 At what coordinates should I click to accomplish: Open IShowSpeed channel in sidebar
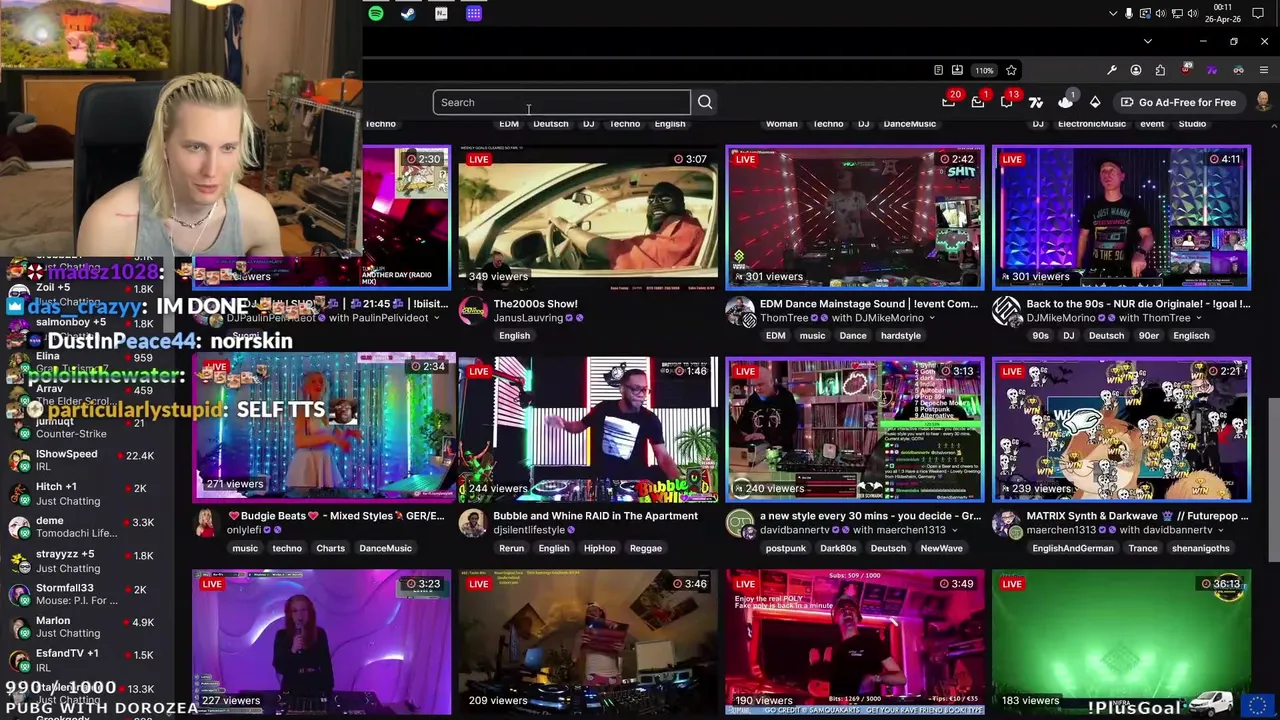click(80, 460)
